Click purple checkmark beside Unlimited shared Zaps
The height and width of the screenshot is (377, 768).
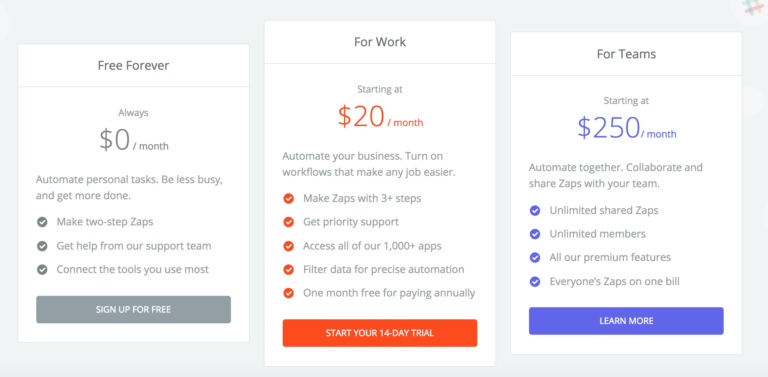535,211
